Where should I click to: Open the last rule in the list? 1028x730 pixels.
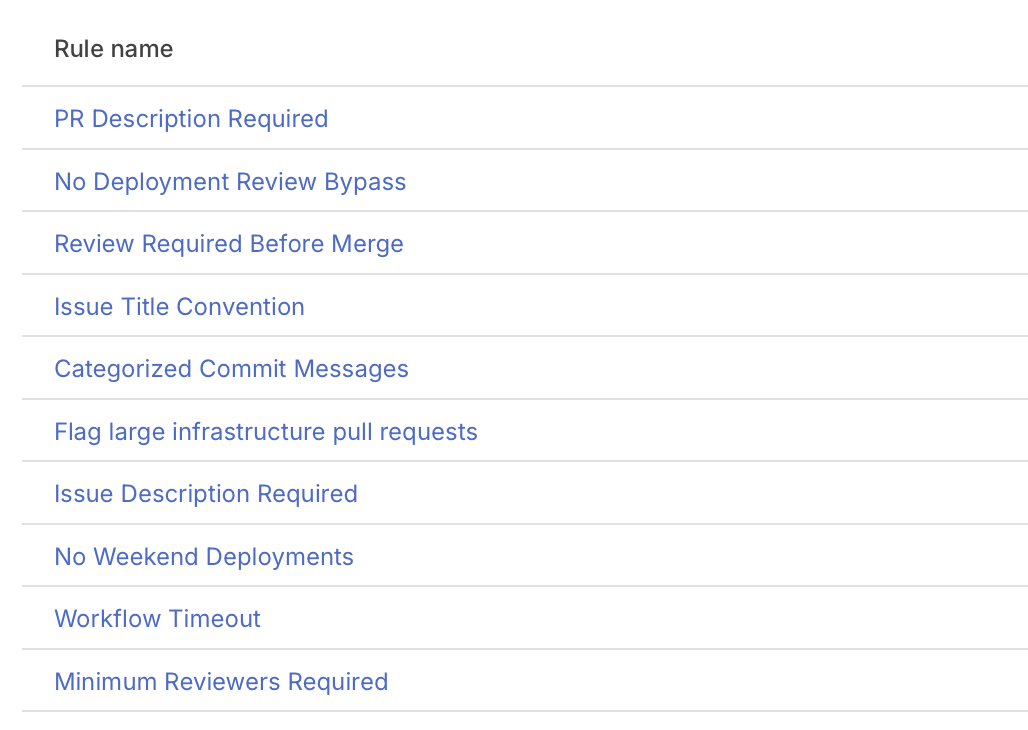click(221, 682)
